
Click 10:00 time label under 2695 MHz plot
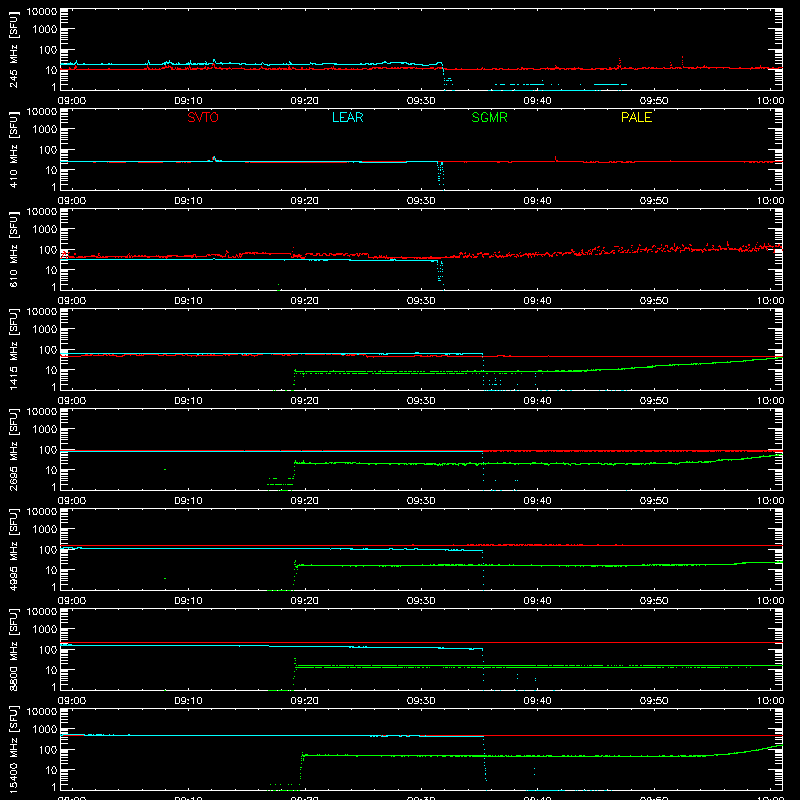(x=770, y=501)
